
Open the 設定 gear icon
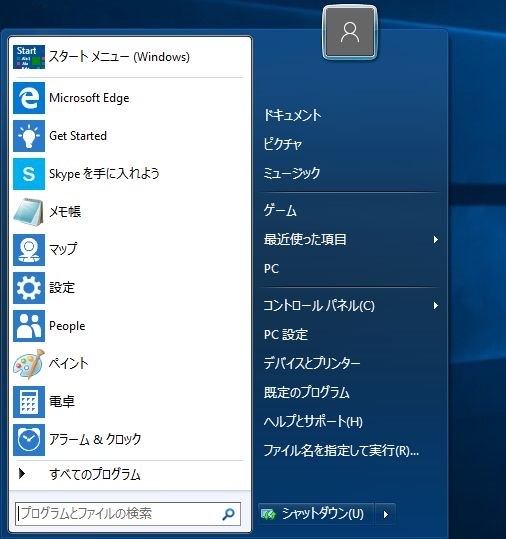(x=29, y=288)
